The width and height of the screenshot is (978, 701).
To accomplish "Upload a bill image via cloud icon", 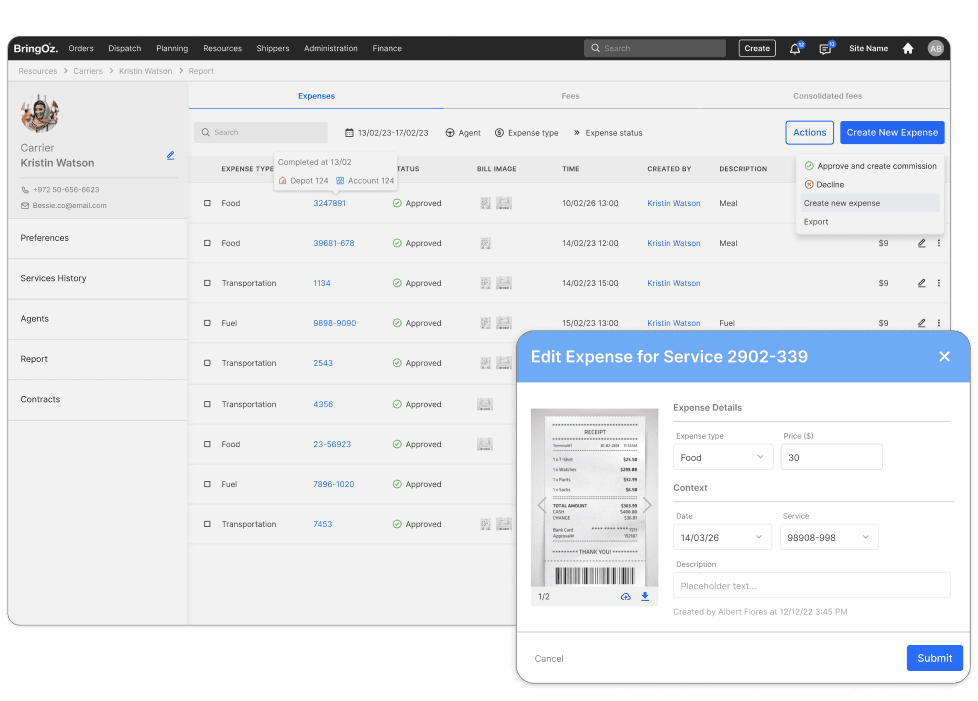I will click(626, 596).
